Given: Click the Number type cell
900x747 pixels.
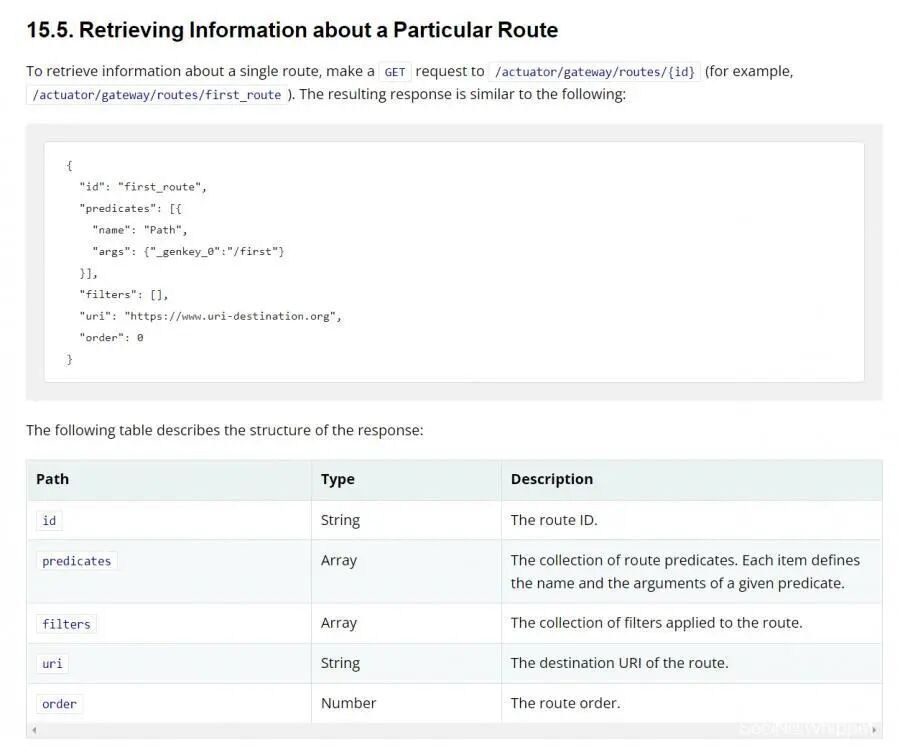Looking at the screenshot, I should tap(348, 703).
